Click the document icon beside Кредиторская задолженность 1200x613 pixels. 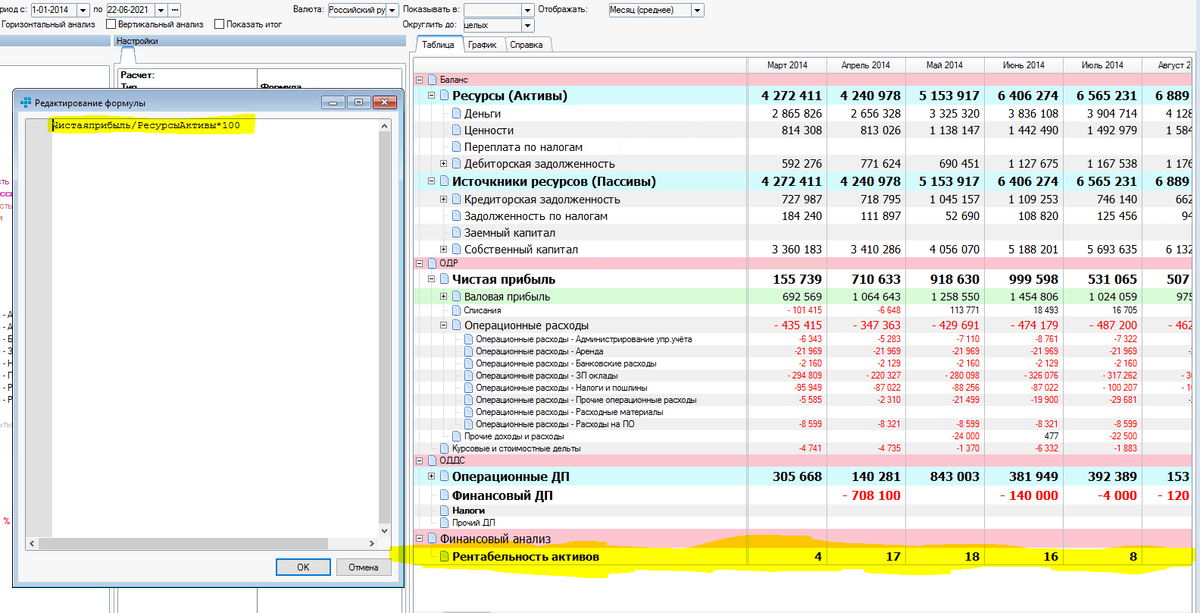click(456, 199)
